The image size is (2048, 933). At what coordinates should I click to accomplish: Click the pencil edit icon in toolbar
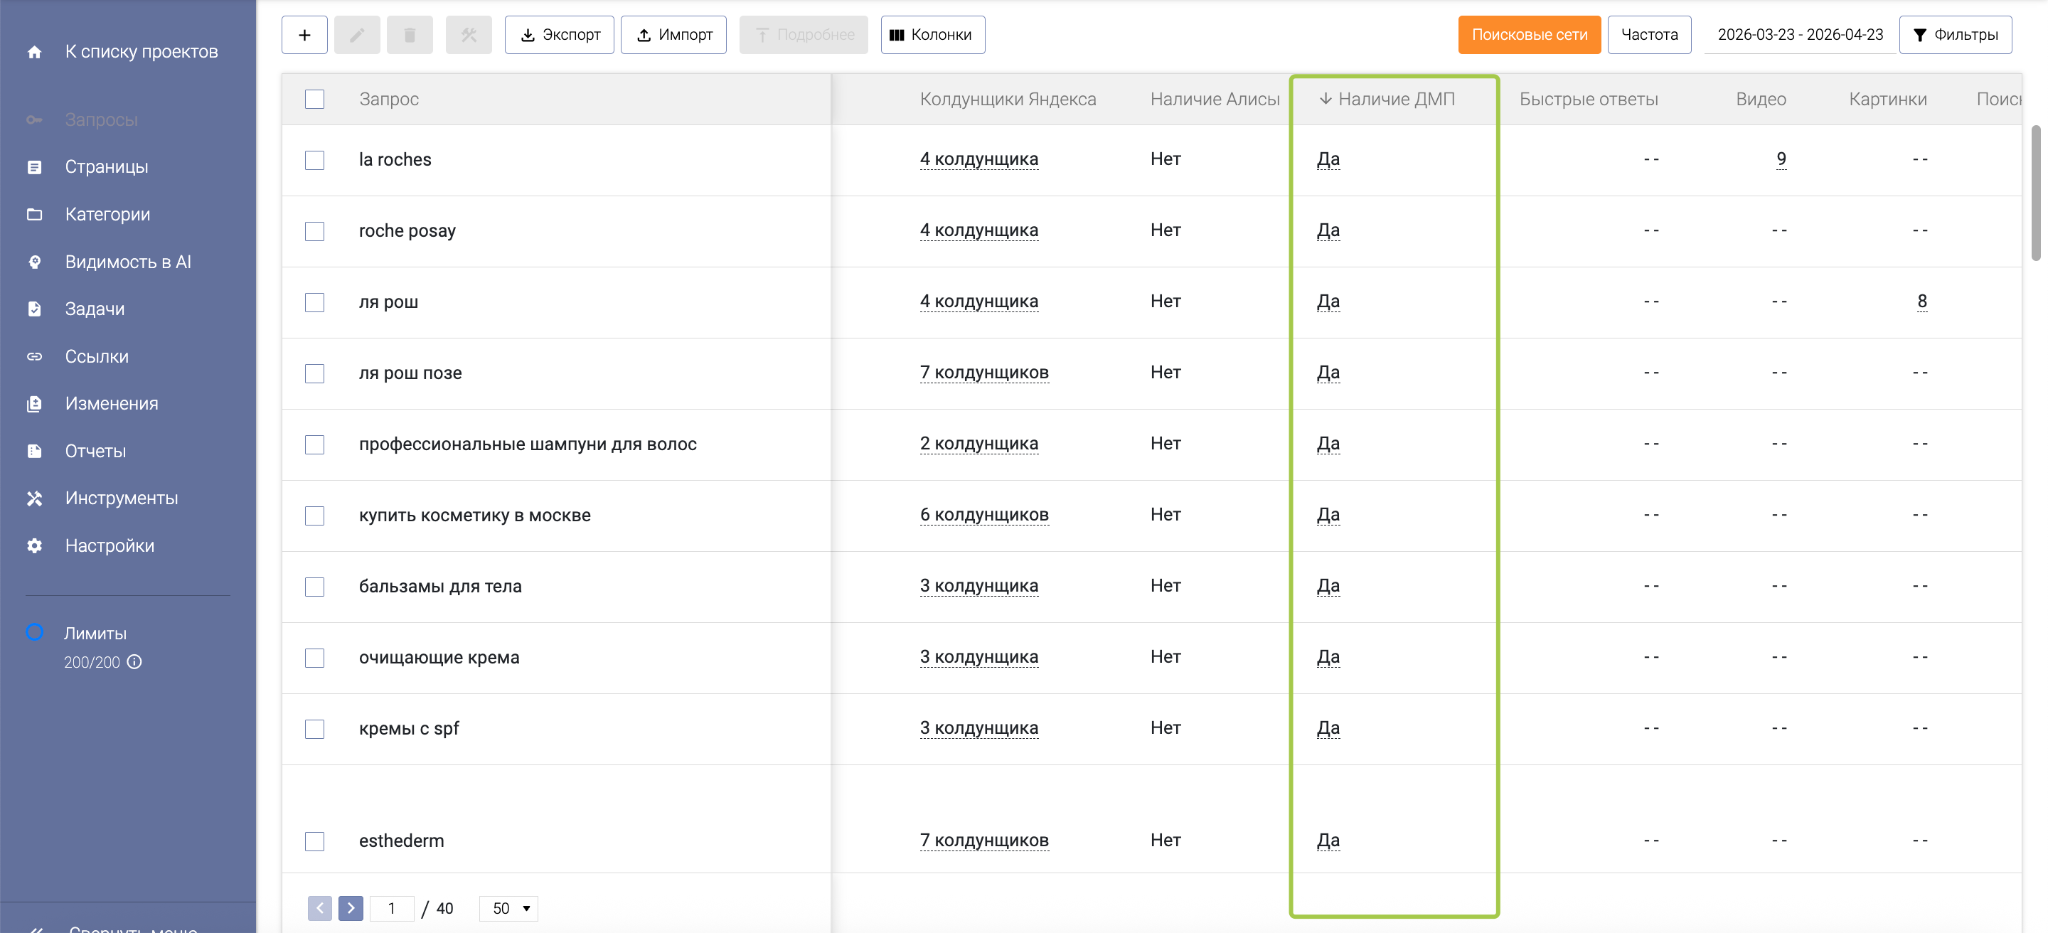pos(357,35)
